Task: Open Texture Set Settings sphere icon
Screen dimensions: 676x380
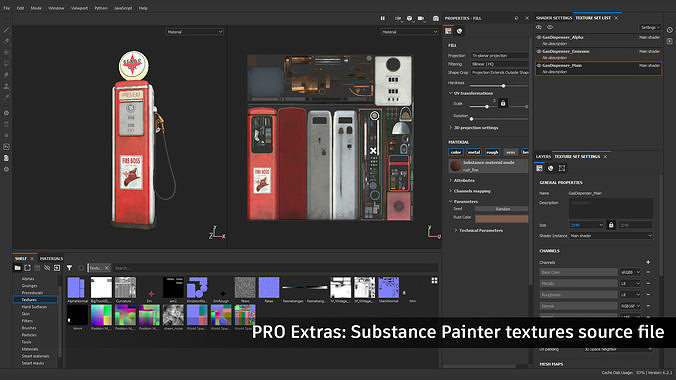Action: [x=551, y=168]
